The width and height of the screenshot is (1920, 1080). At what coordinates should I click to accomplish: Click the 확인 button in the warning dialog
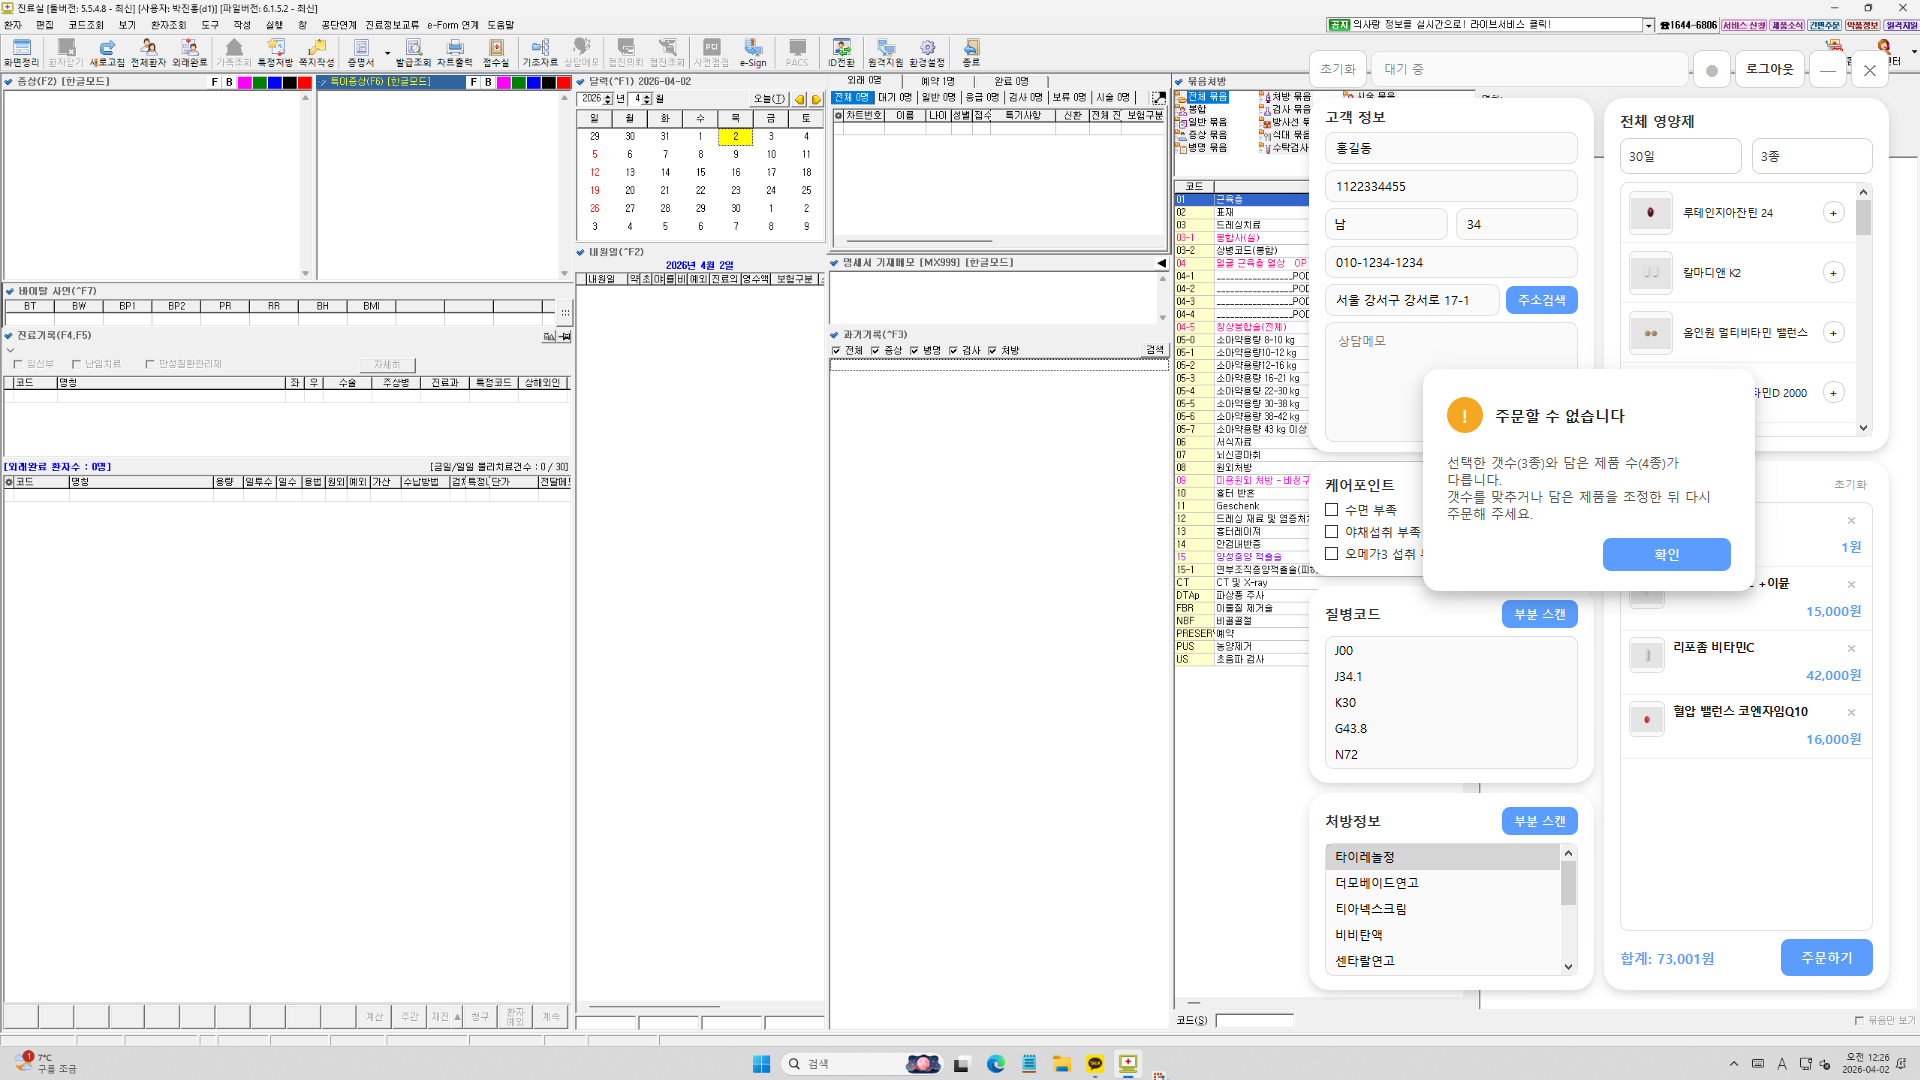(x=1666, y=555)
